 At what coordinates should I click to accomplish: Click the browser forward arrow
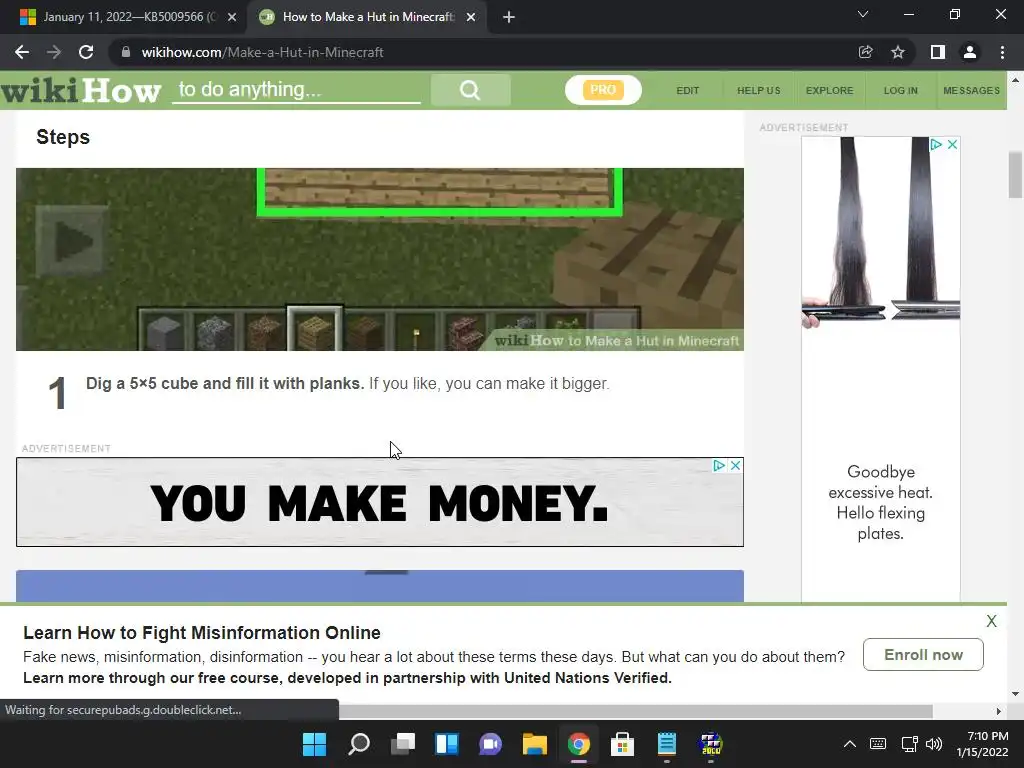[x=54, y=52]
